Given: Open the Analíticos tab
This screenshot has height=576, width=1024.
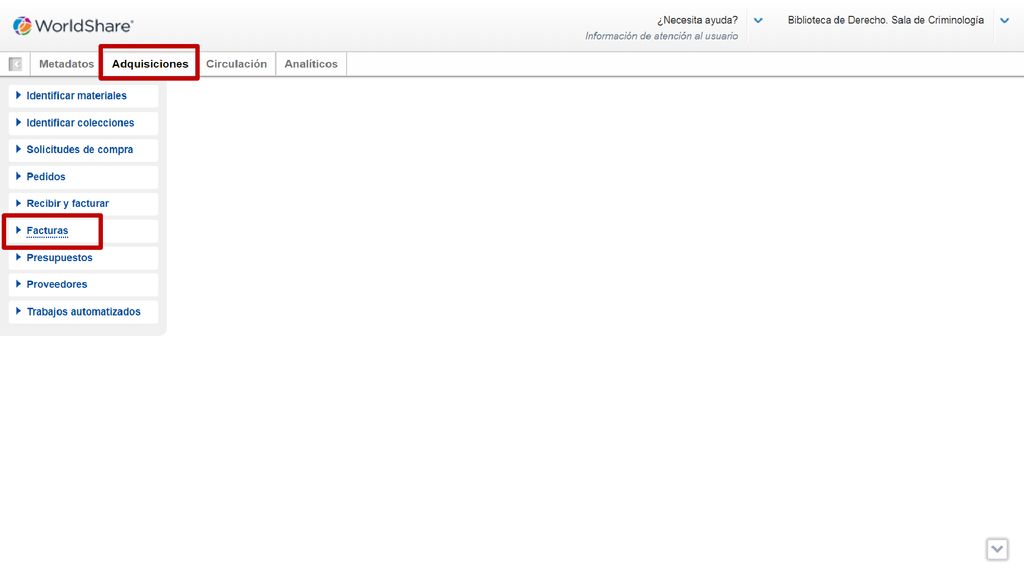Looking at the screenshot, I should click(311, 64).
